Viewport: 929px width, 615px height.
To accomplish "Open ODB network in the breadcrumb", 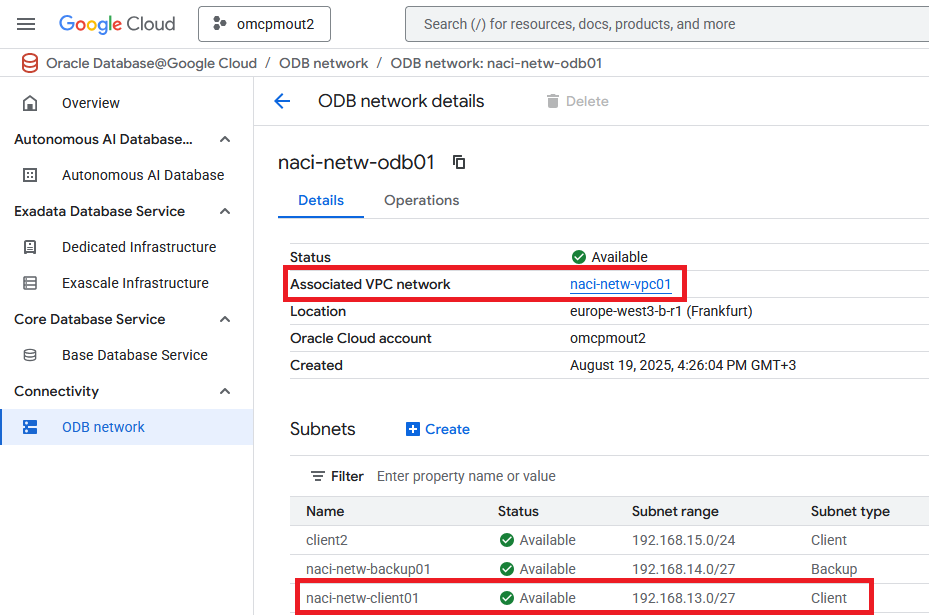I will coord(323,63).
